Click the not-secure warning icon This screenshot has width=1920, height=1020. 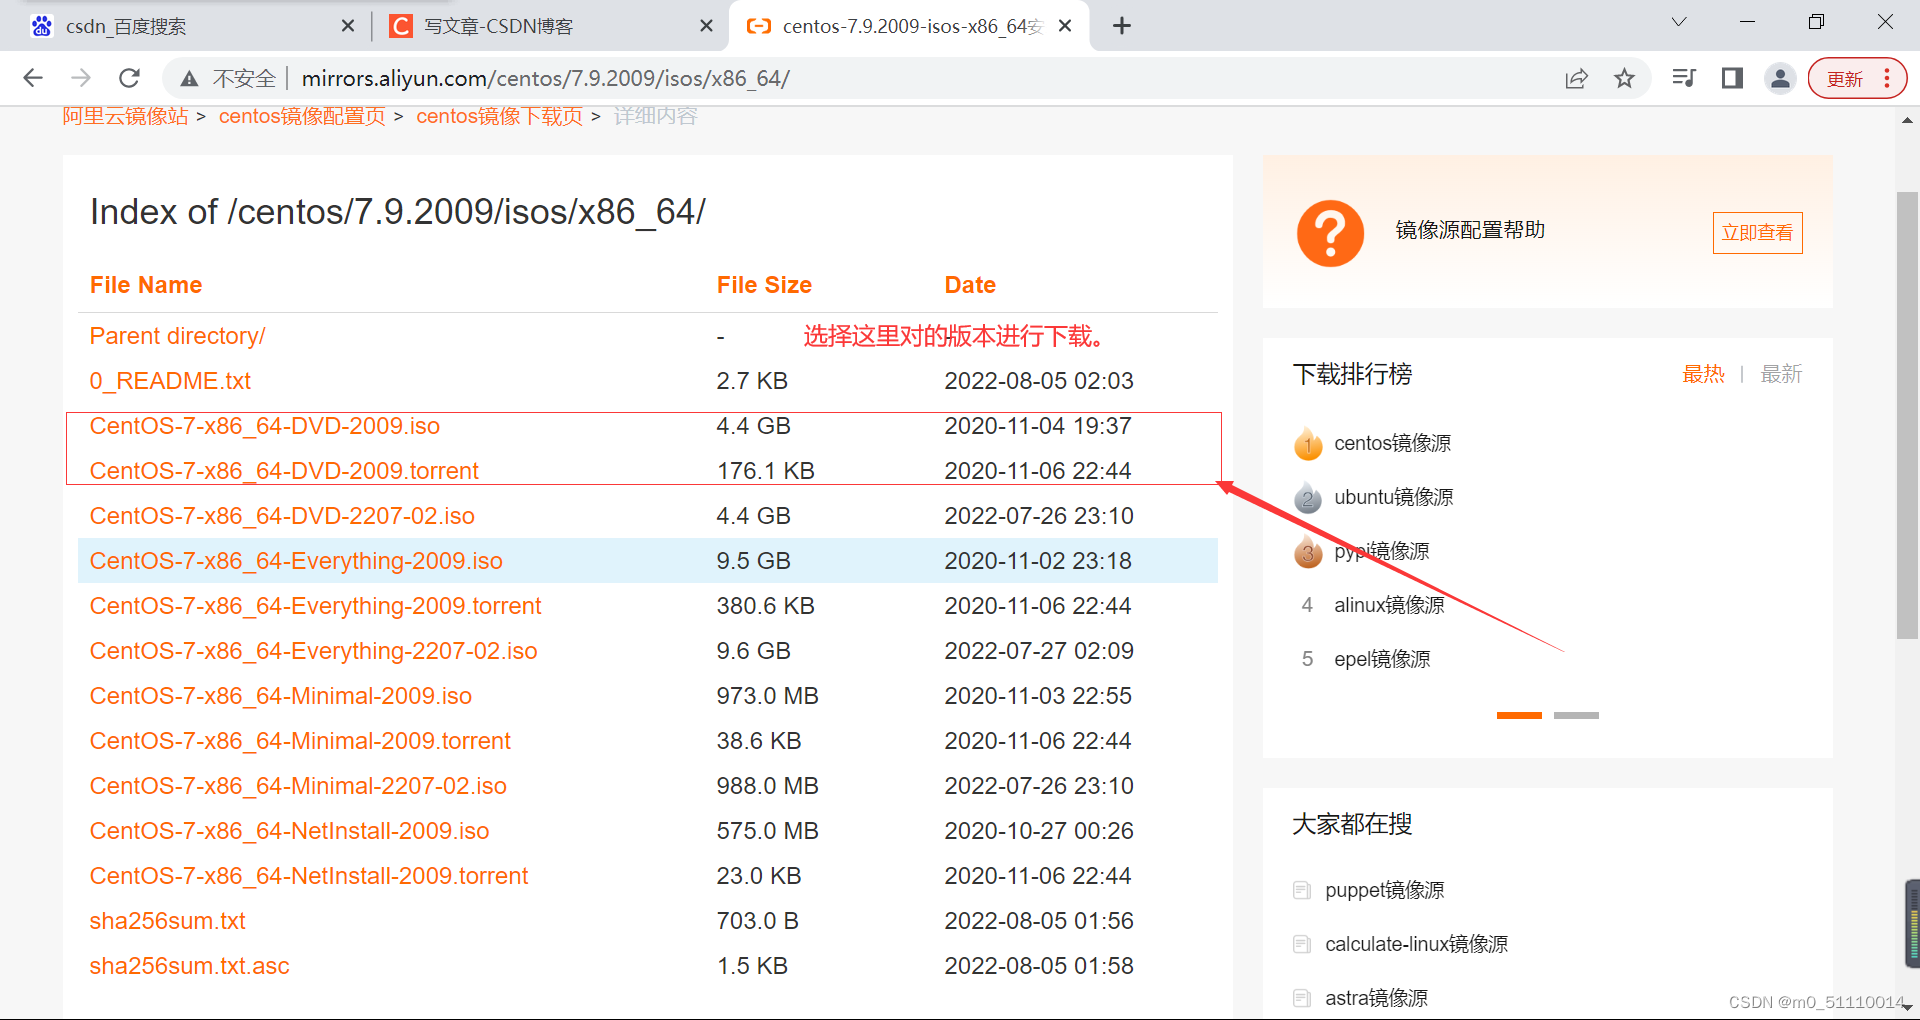click(x=189, y=79)
